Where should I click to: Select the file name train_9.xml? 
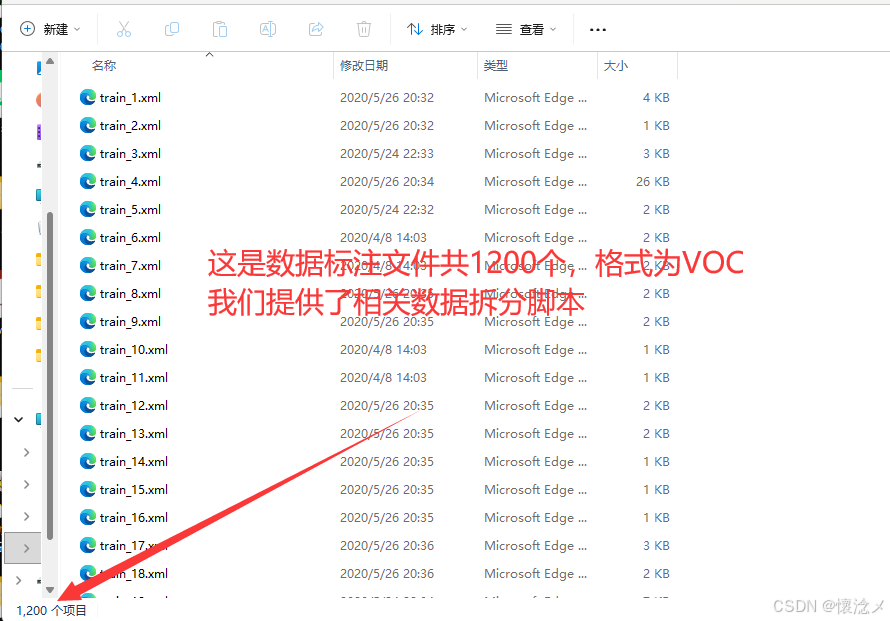coord(130,321)
